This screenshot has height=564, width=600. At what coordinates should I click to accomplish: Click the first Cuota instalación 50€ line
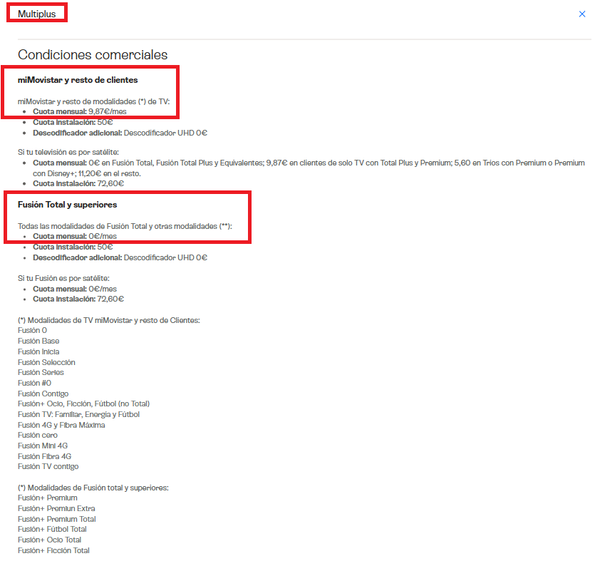pos(73,122)
